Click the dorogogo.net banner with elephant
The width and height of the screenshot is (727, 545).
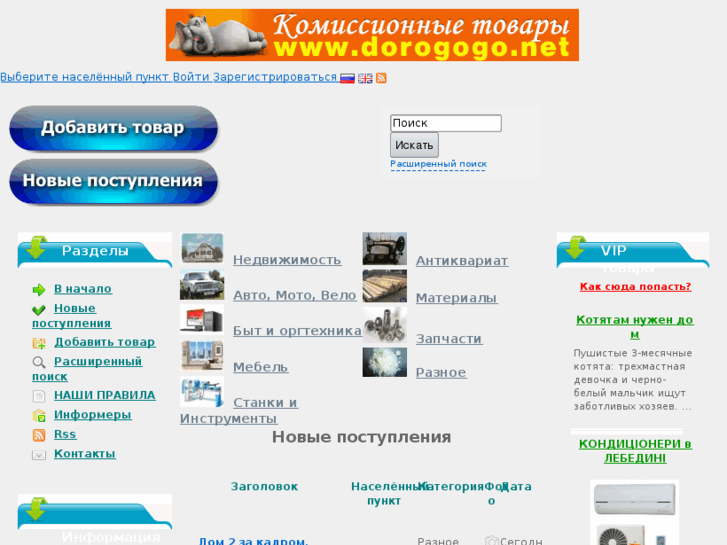372,35
